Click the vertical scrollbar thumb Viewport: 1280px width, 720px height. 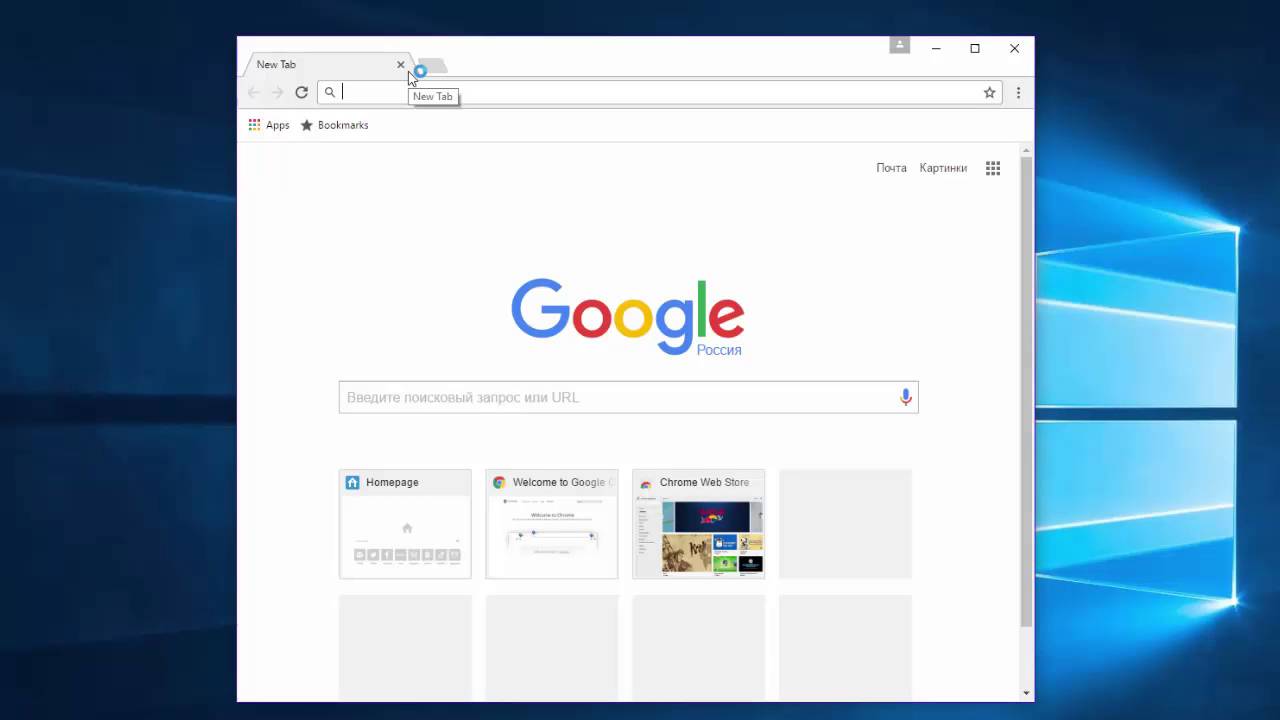pyautogui.click(x=1026, y=391)
